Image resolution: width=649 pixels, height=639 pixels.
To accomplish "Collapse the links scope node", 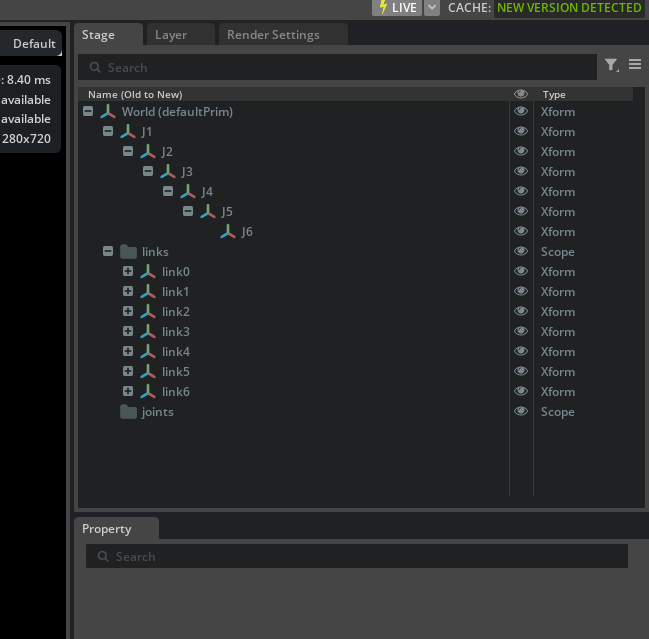I will [108, 252].
